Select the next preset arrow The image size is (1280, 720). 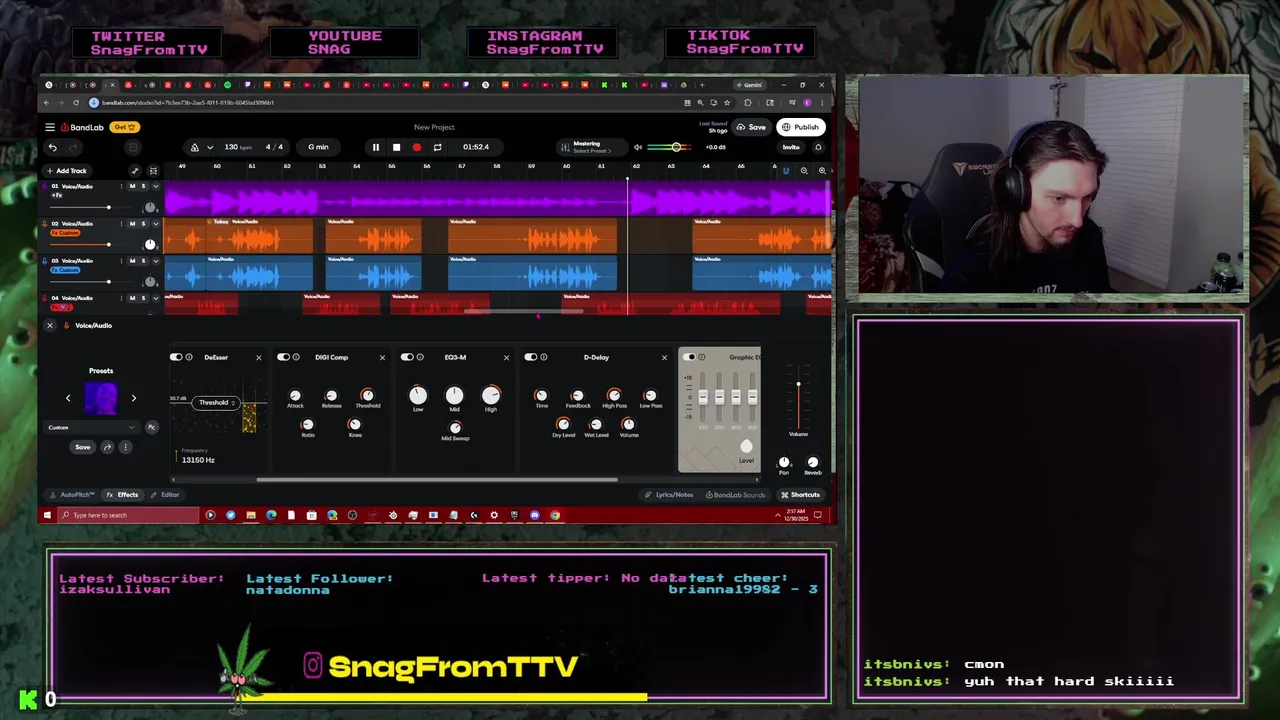tap(133, 398)
